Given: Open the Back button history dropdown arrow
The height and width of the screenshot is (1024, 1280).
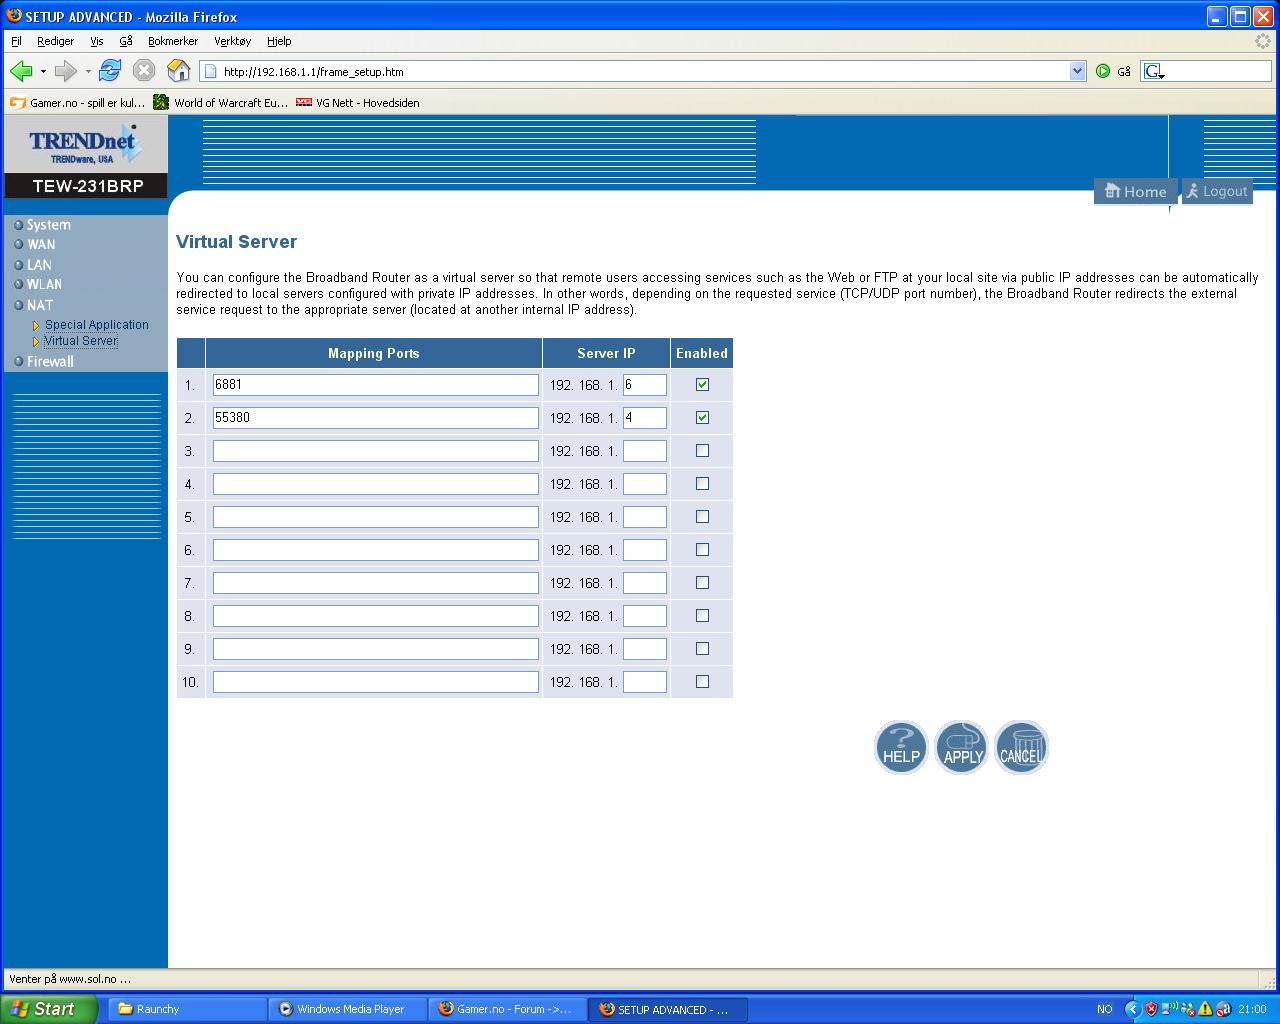Looking at the screenshot, I should pyautogui.click(x=43, y=71).
